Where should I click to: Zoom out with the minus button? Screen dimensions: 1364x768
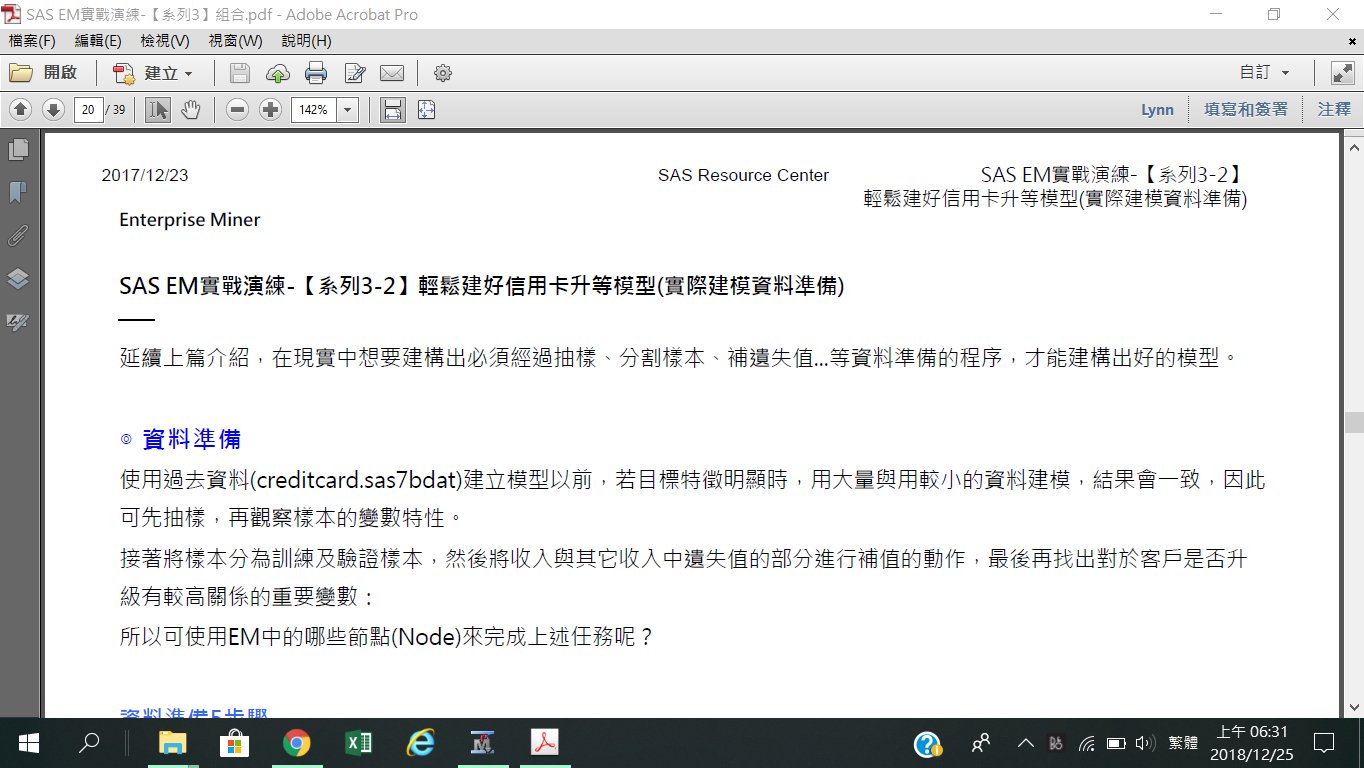pos(237,109)
